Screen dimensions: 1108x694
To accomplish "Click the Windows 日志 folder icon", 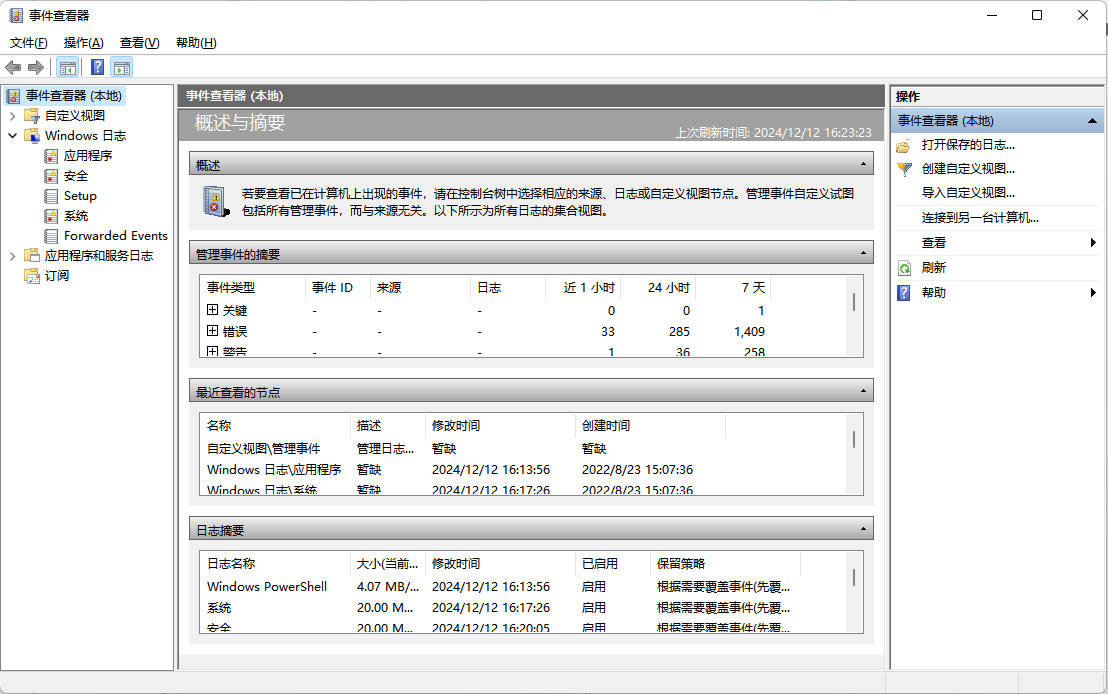I will coord(32,136).
